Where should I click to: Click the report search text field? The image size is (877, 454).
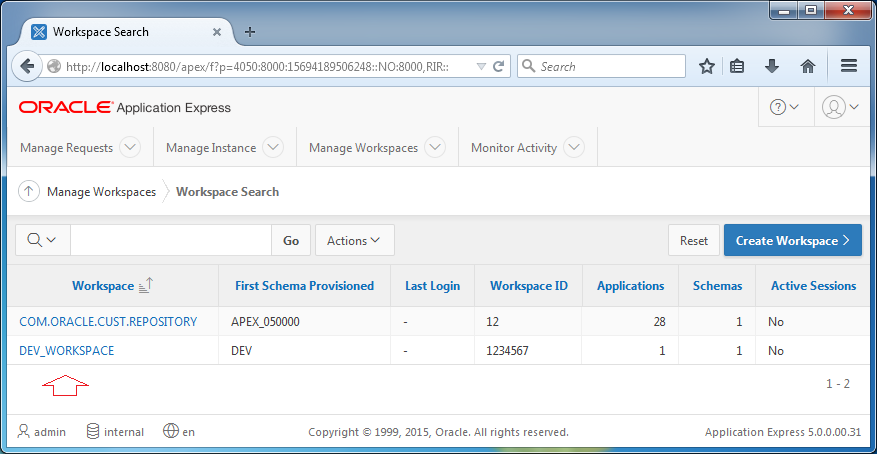click(171, 240)
